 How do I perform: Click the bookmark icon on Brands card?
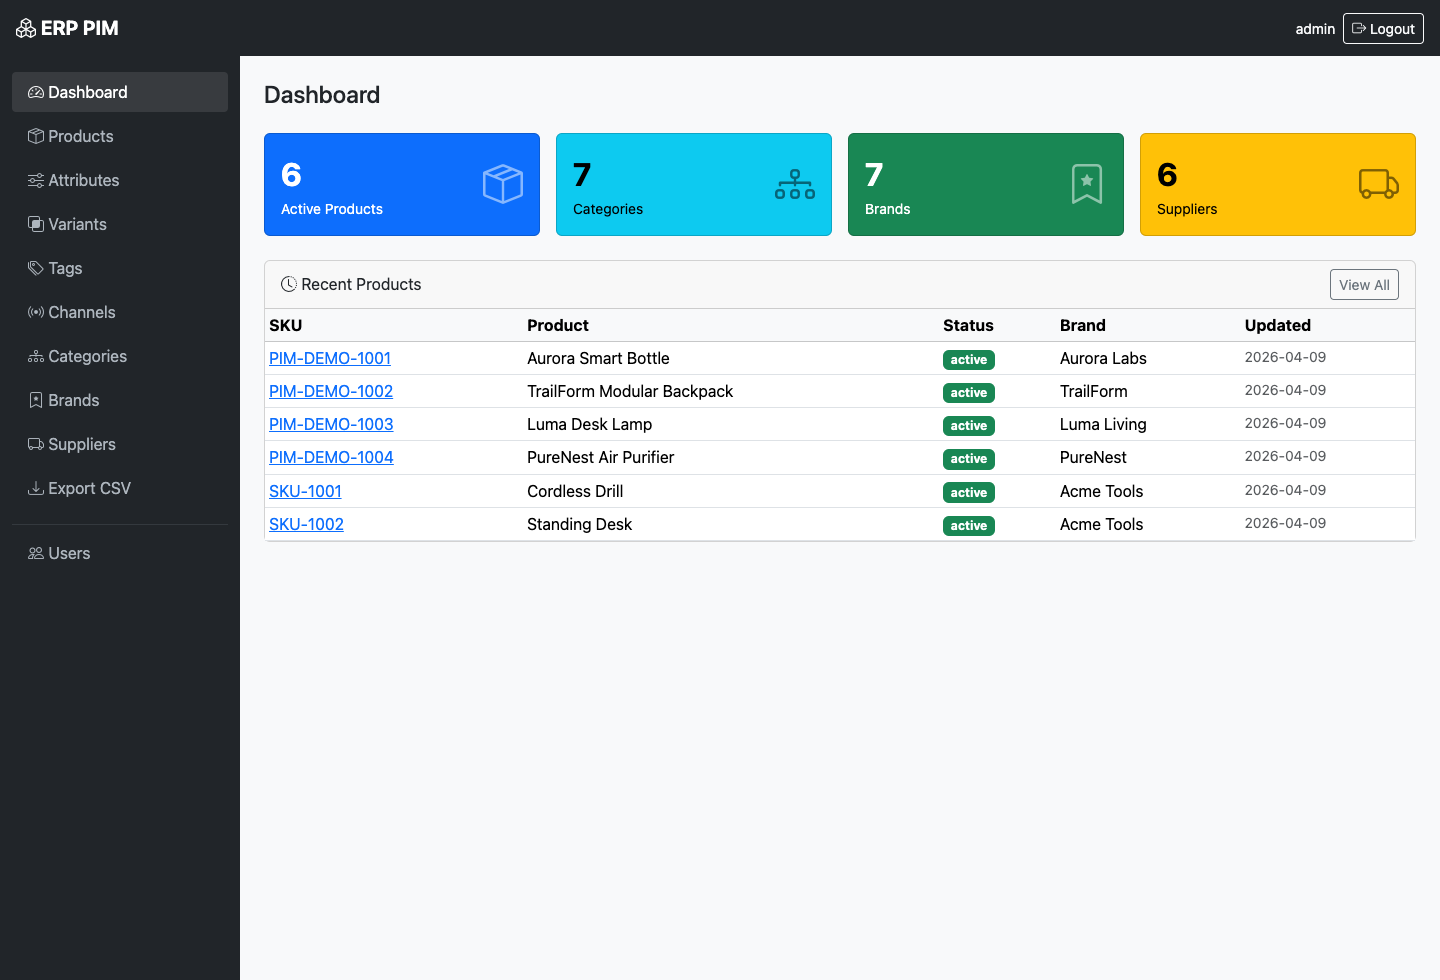tap(1086, 184)
